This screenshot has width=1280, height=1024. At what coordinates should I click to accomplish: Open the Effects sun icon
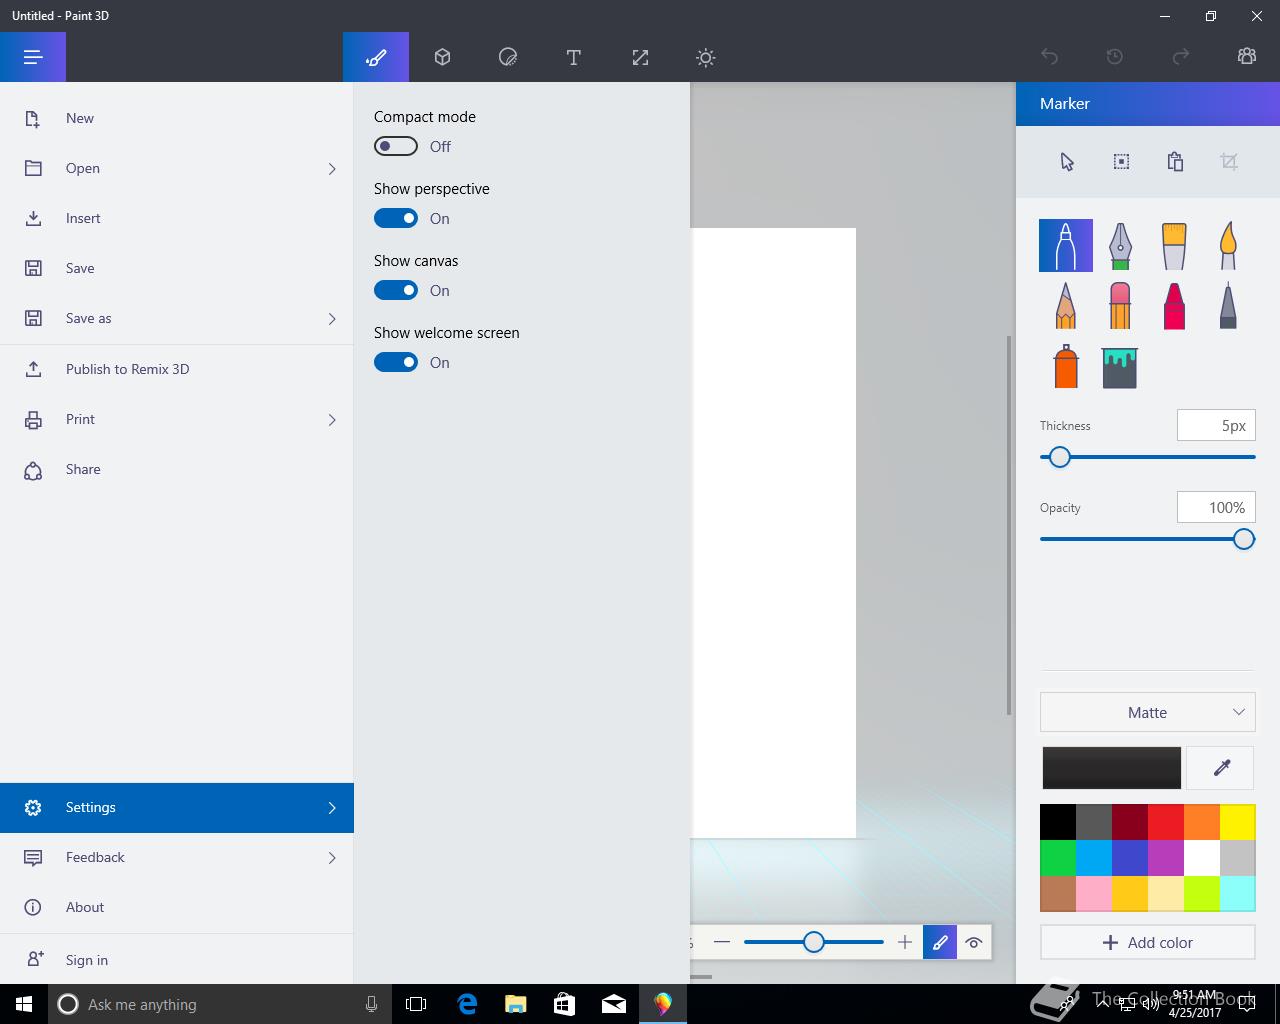coord(706,57)
